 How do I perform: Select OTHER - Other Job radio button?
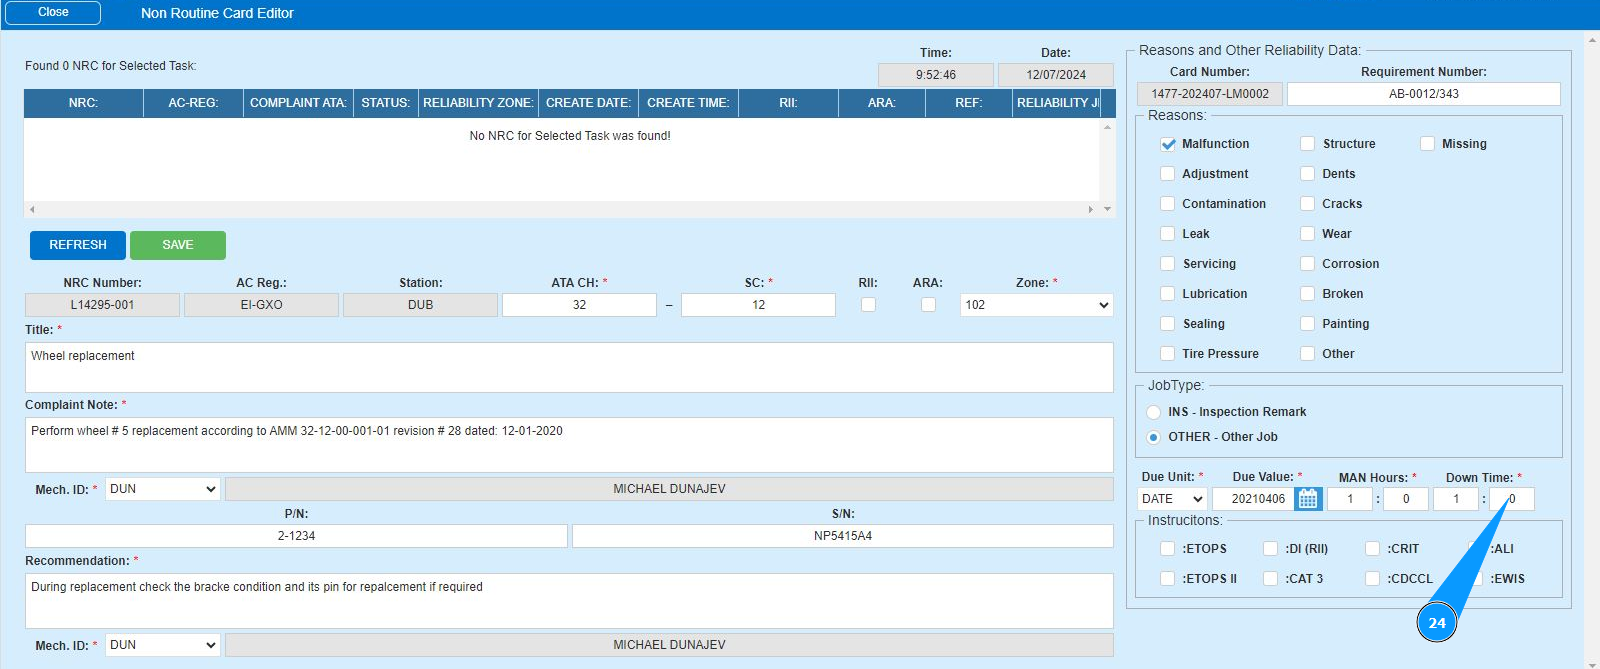[x=1154, y=437]
